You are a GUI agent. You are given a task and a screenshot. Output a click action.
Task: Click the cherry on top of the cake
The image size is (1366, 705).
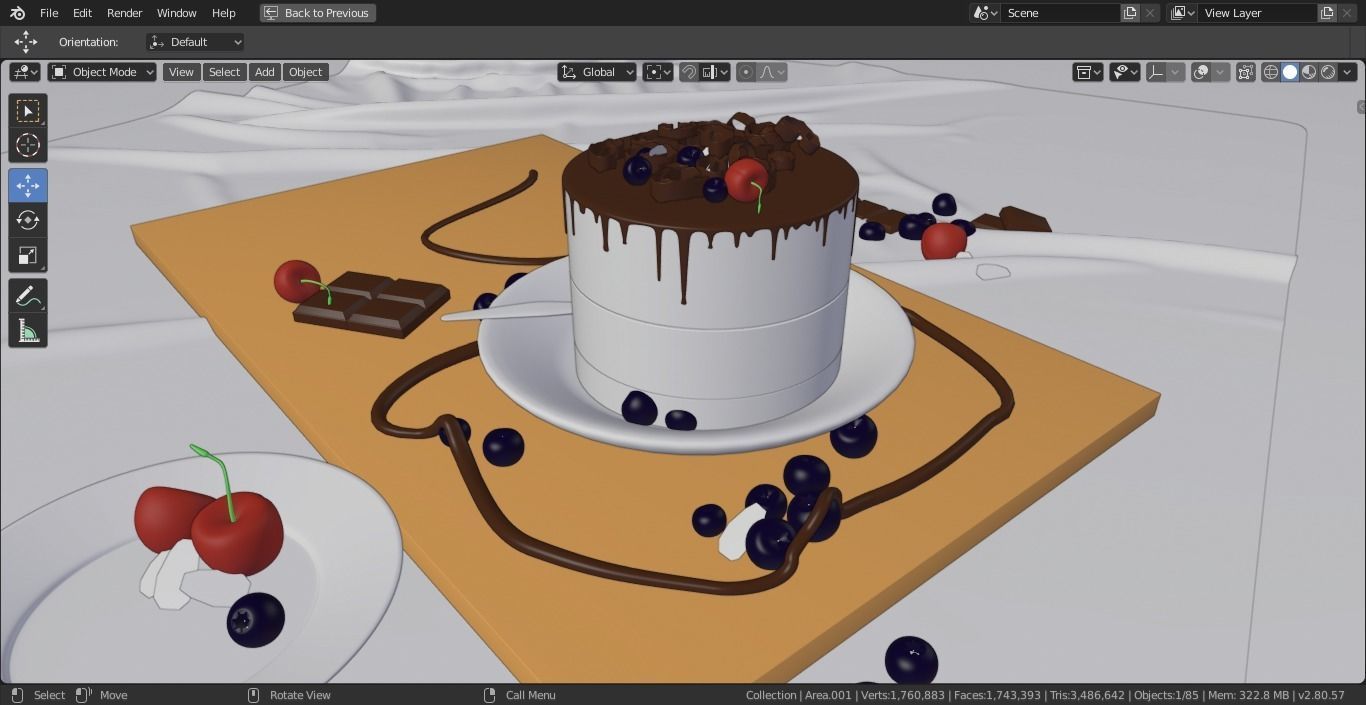[x=746, y=180]
